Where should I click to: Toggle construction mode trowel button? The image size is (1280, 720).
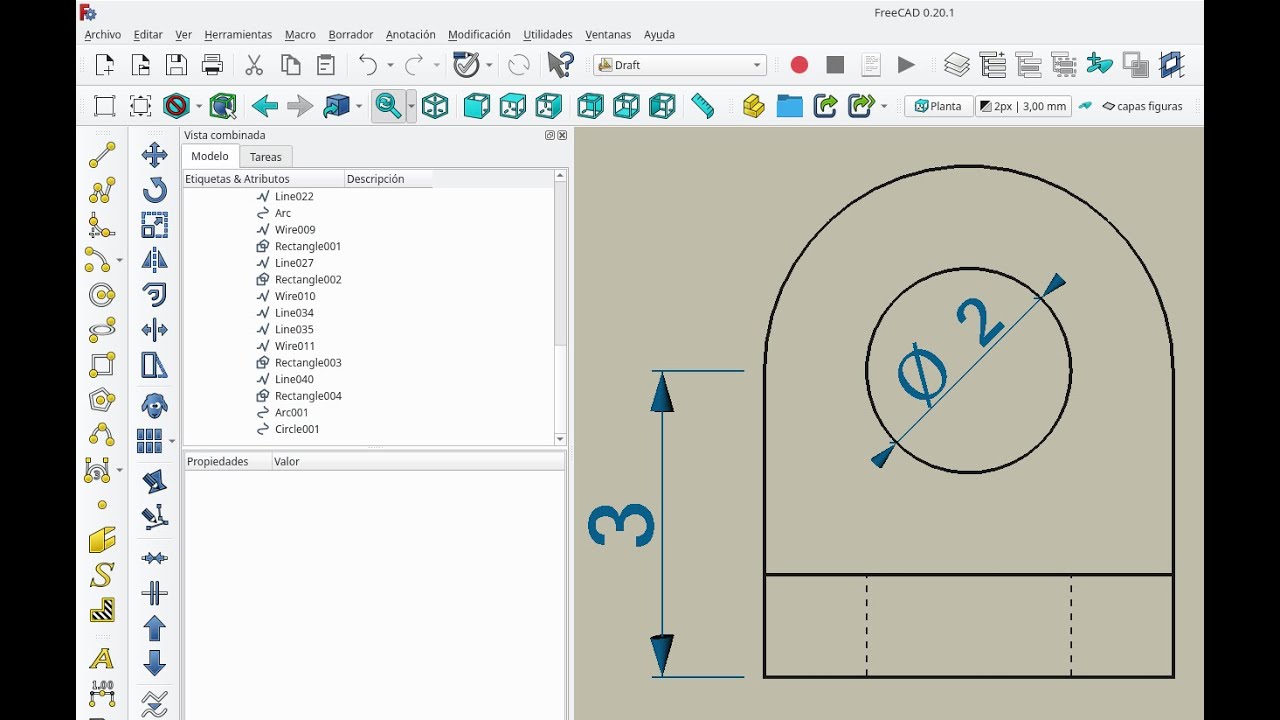tap(1085, 106)
